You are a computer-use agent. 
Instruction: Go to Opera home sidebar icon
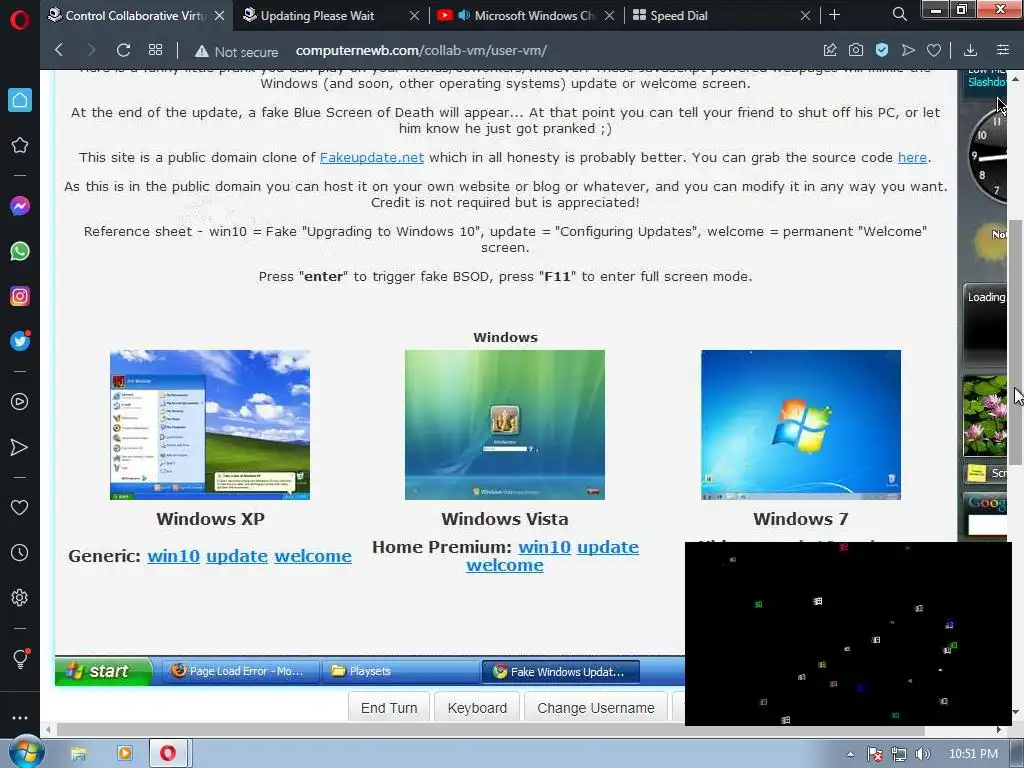click(20, 100)
